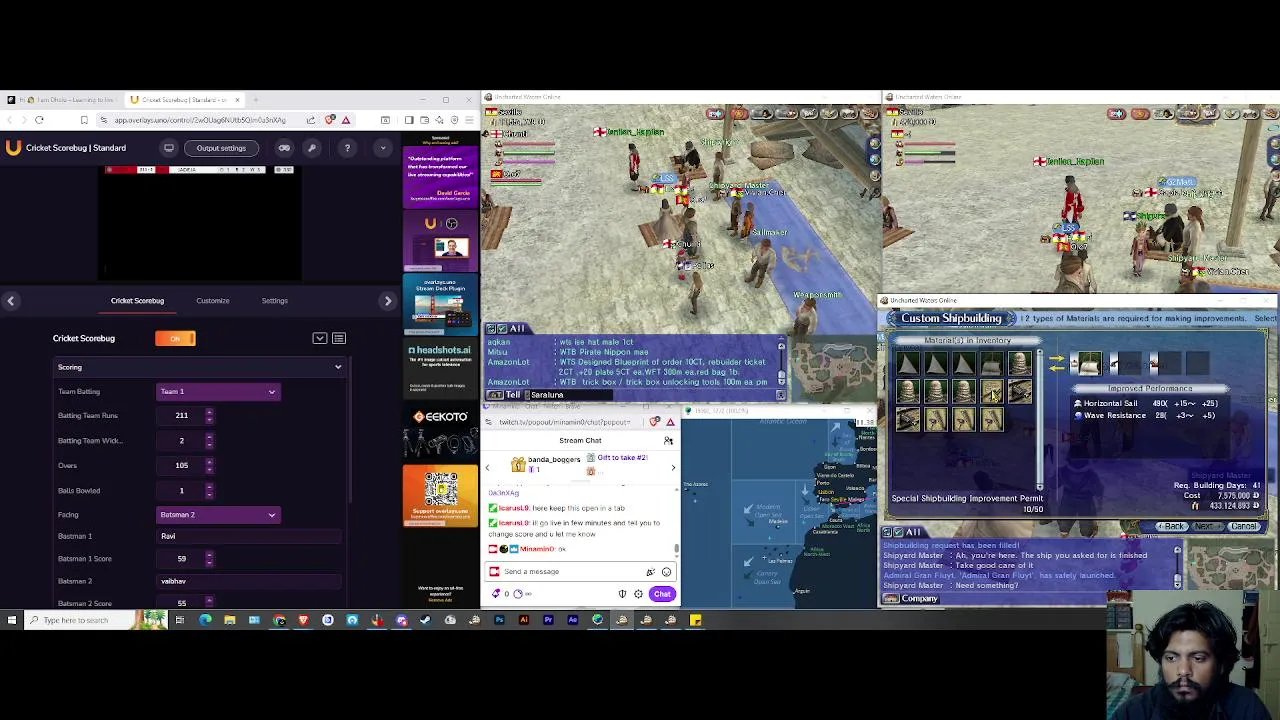This screenshot has width=1280, height=720.
Task: Increase the Batsman 1 Score value
Action: point(209,555)
